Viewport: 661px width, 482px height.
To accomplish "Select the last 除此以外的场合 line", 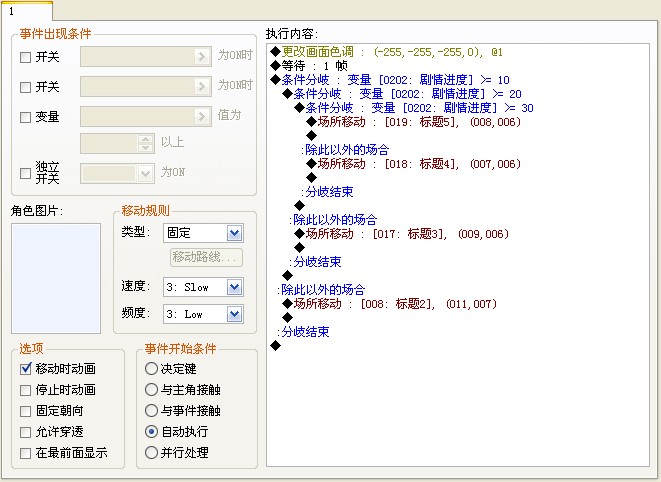I will tap(321, 290).
